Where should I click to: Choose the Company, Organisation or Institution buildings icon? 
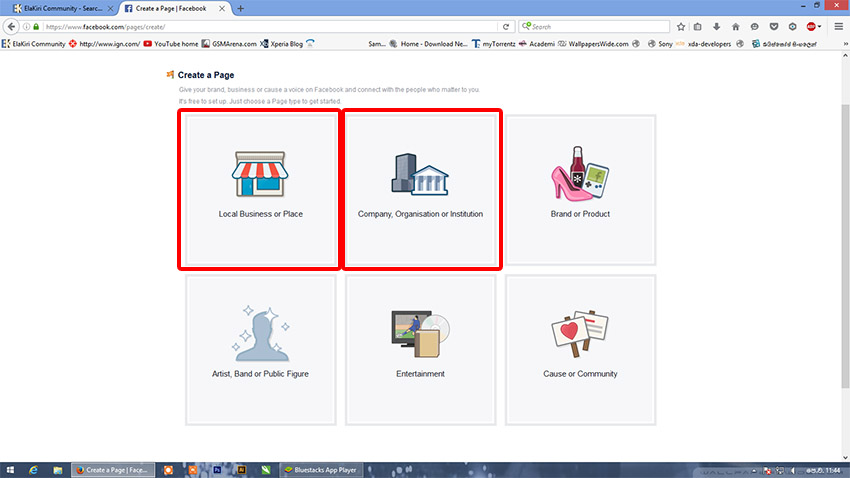pos(420,174)
